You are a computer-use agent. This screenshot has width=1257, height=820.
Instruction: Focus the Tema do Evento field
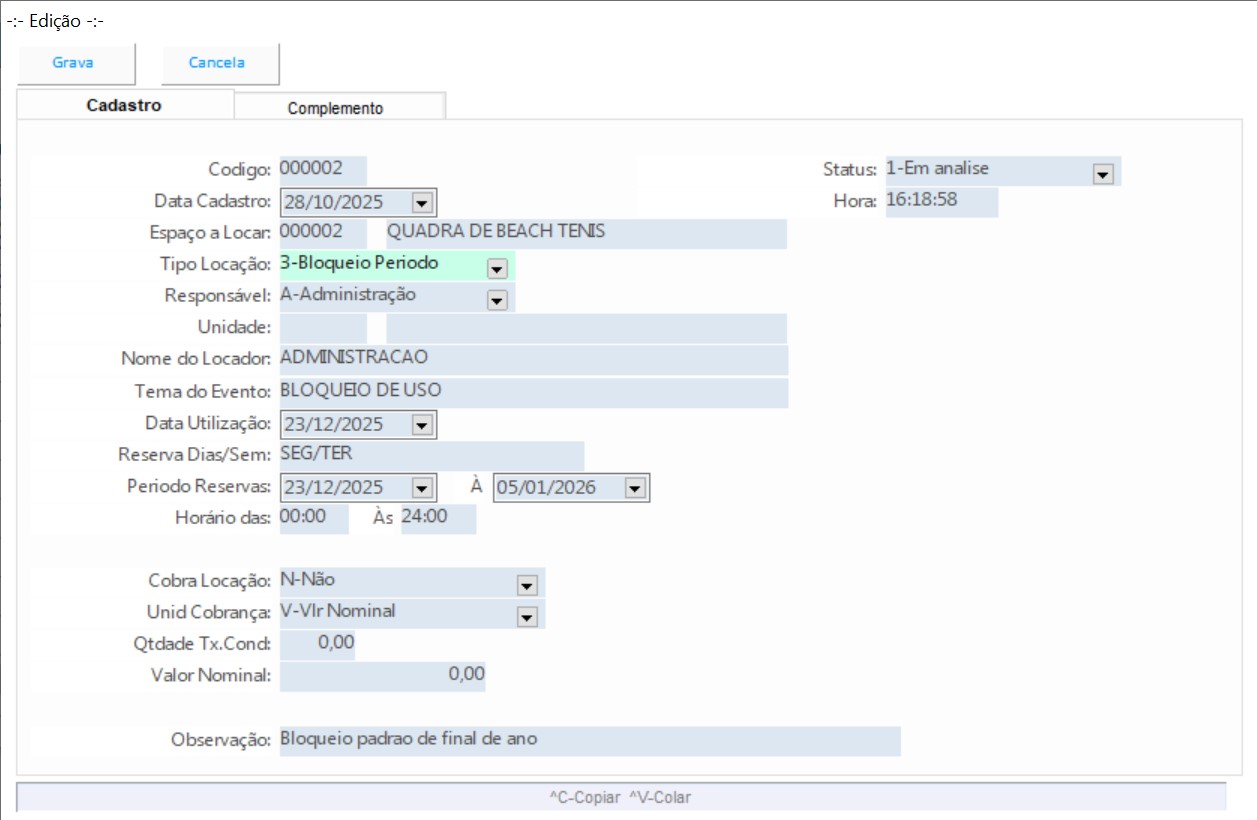tap(533, 392)
